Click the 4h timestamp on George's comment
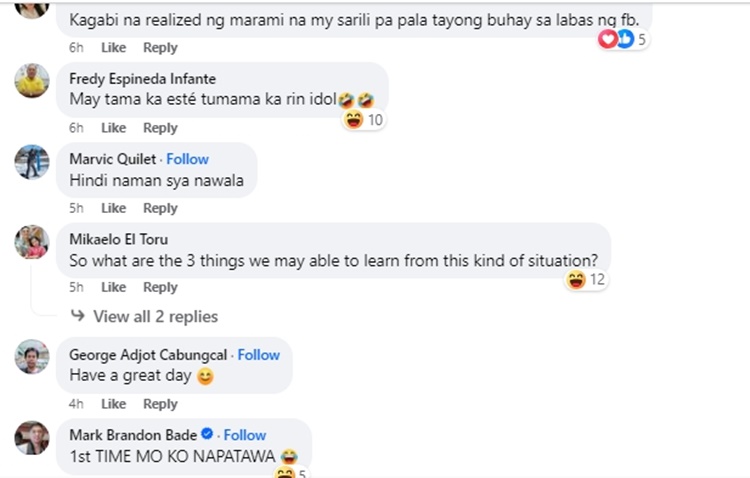Image resolution: width=750 pixels, height=478 pixels. point(76,404)
